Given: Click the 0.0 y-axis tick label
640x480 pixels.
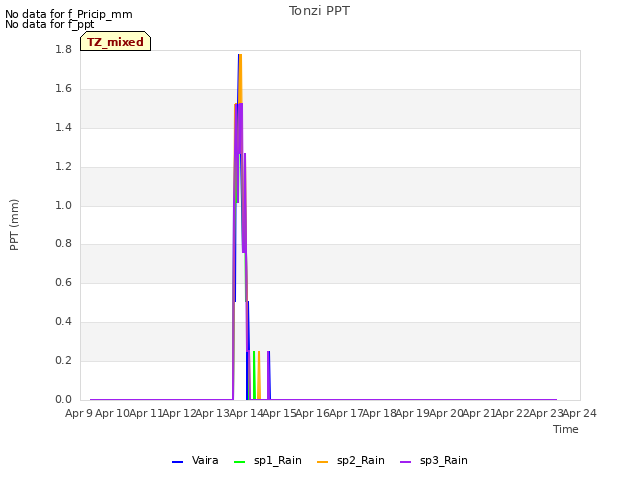Looking at the screenshot, I should (x=63, y=400).
